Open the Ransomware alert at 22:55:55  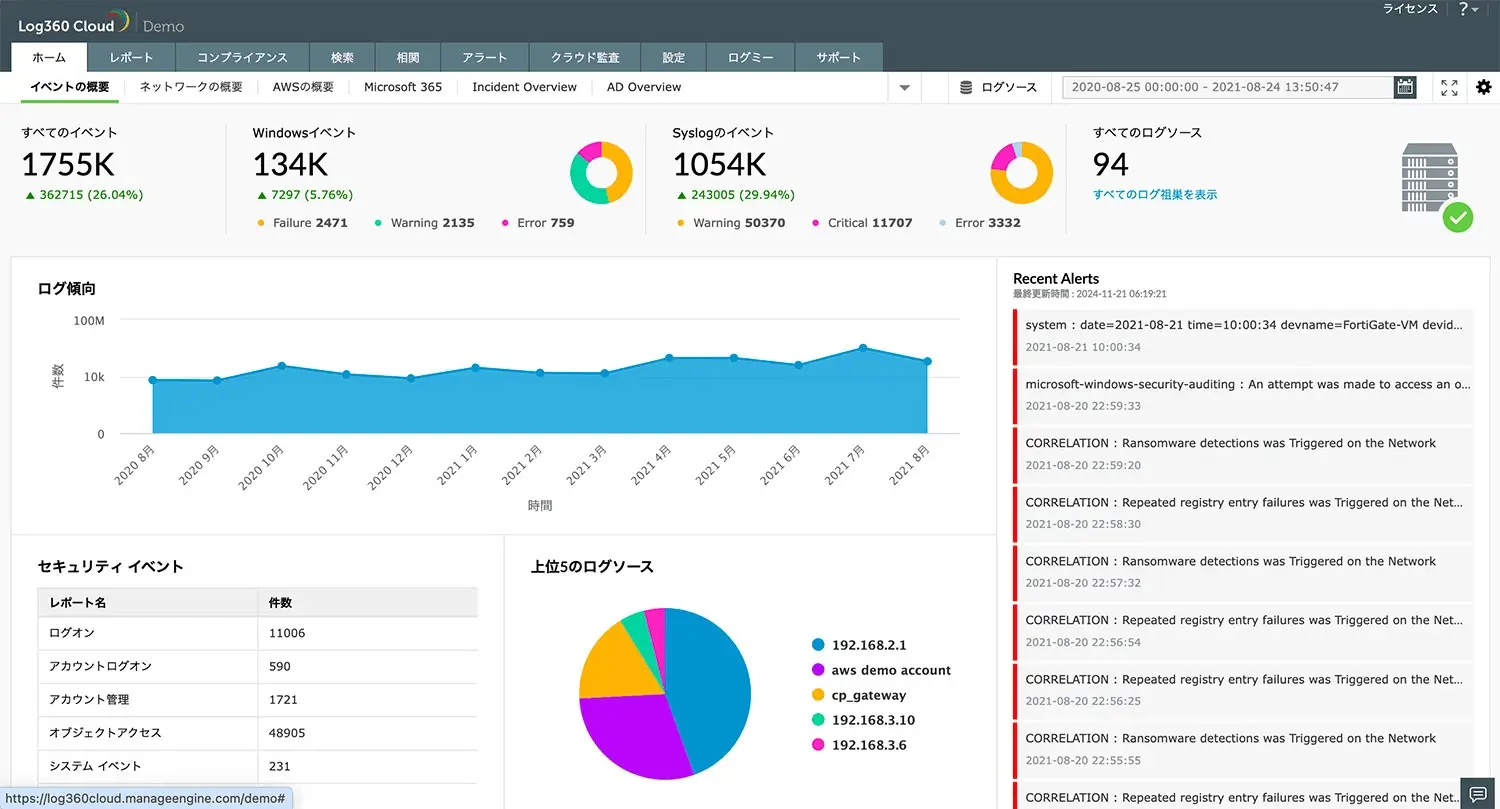click(x=1243, y=748)
